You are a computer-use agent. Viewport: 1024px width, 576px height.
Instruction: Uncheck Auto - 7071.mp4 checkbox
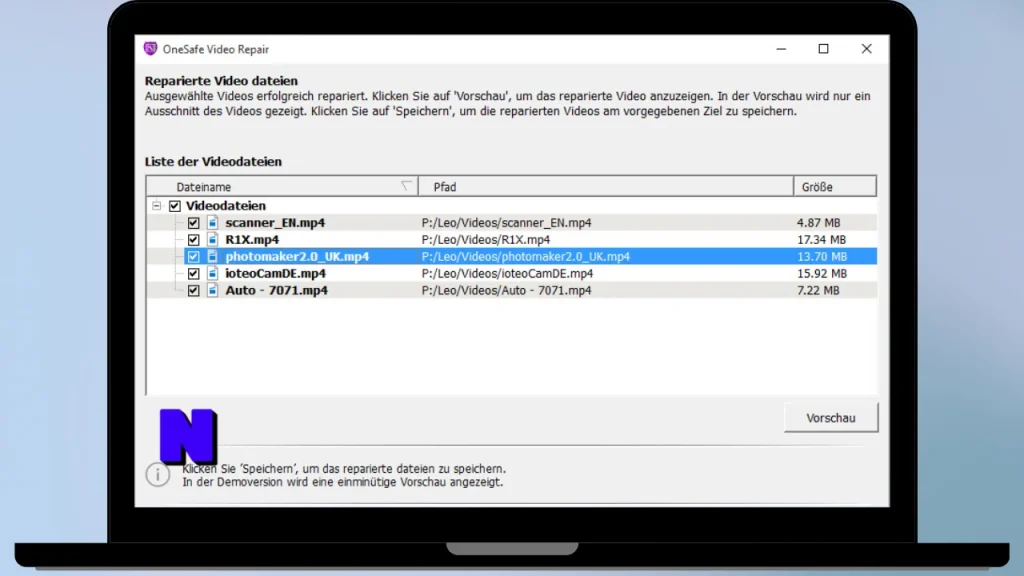click(x=193, y=291)
